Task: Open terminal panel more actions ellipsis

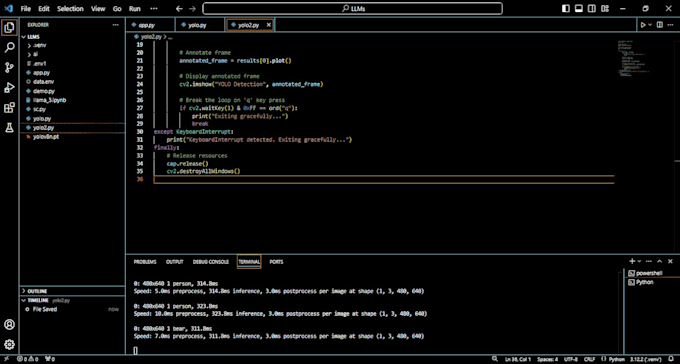Action: (649, 261)
